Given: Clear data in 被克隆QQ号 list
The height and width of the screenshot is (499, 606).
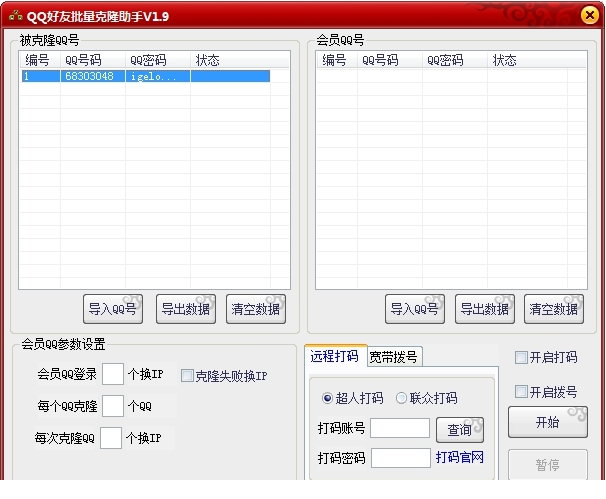Looking at the screenshot, I should click(x=256, y=309).
